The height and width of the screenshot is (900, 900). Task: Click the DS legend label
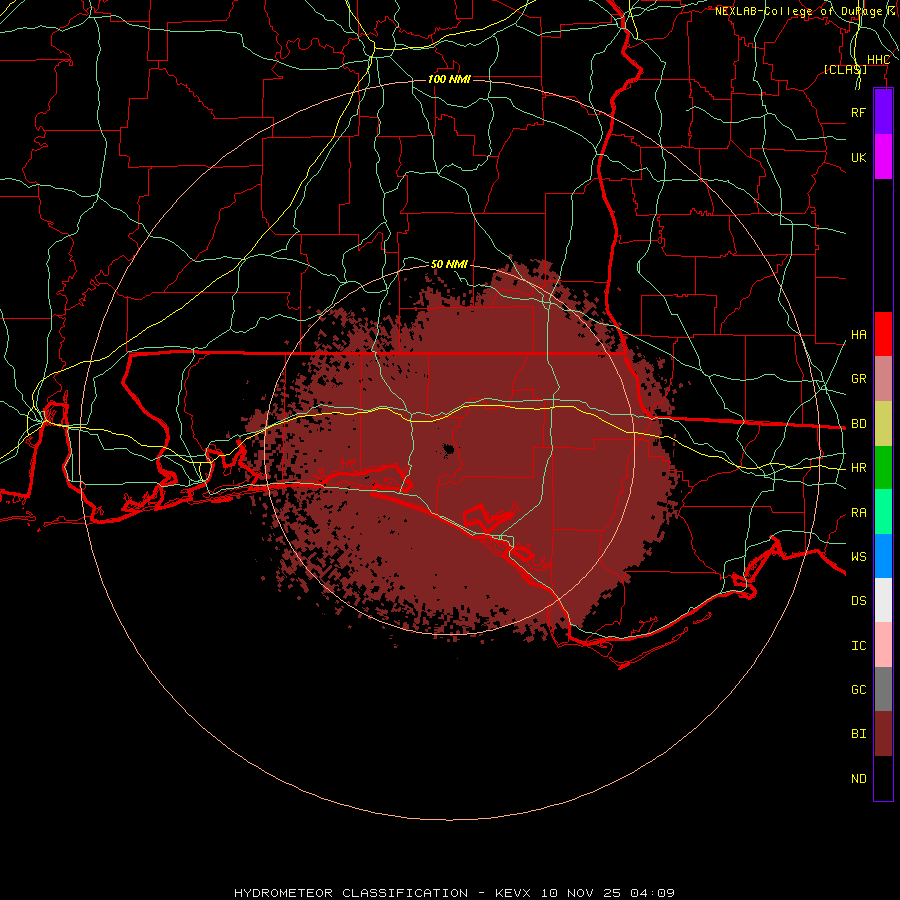[x=859, y=601]
